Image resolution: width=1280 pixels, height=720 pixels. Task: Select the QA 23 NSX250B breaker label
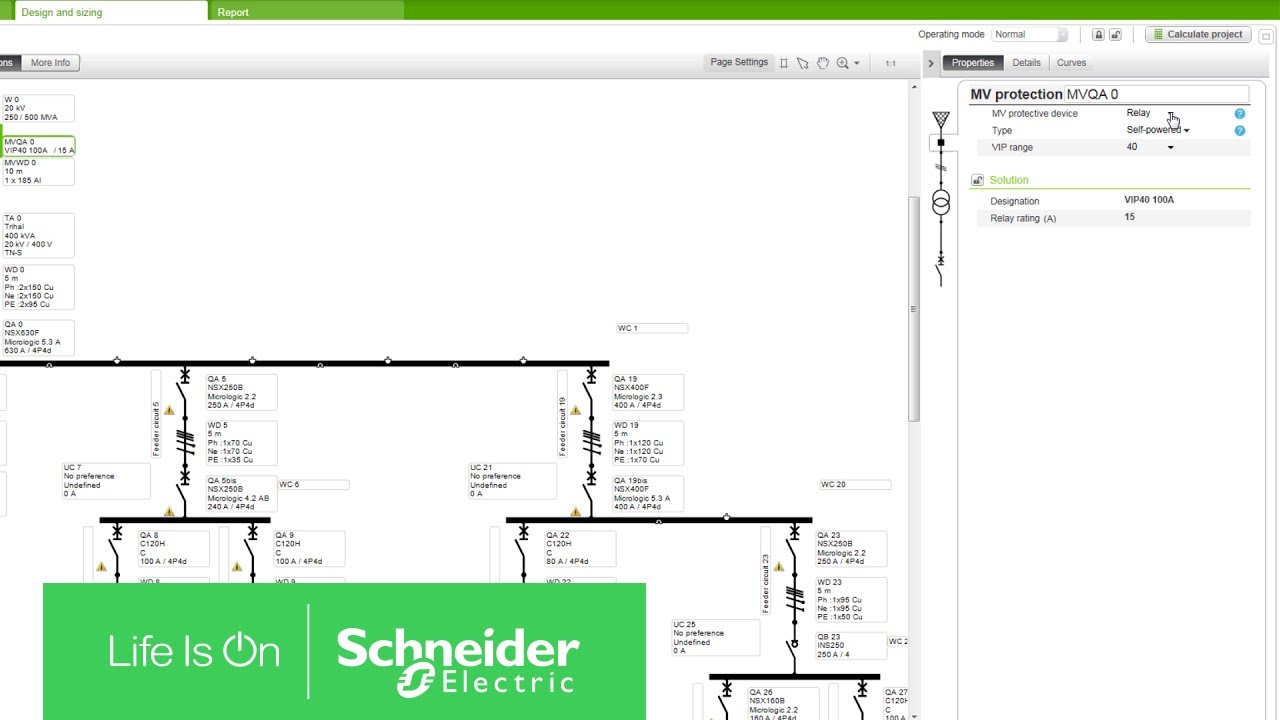click(x=851, y=549)
